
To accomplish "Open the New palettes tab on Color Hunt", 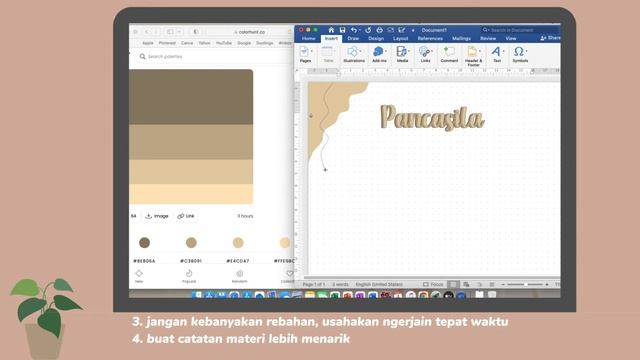I will pyautogui.click(x=139, y=276).
